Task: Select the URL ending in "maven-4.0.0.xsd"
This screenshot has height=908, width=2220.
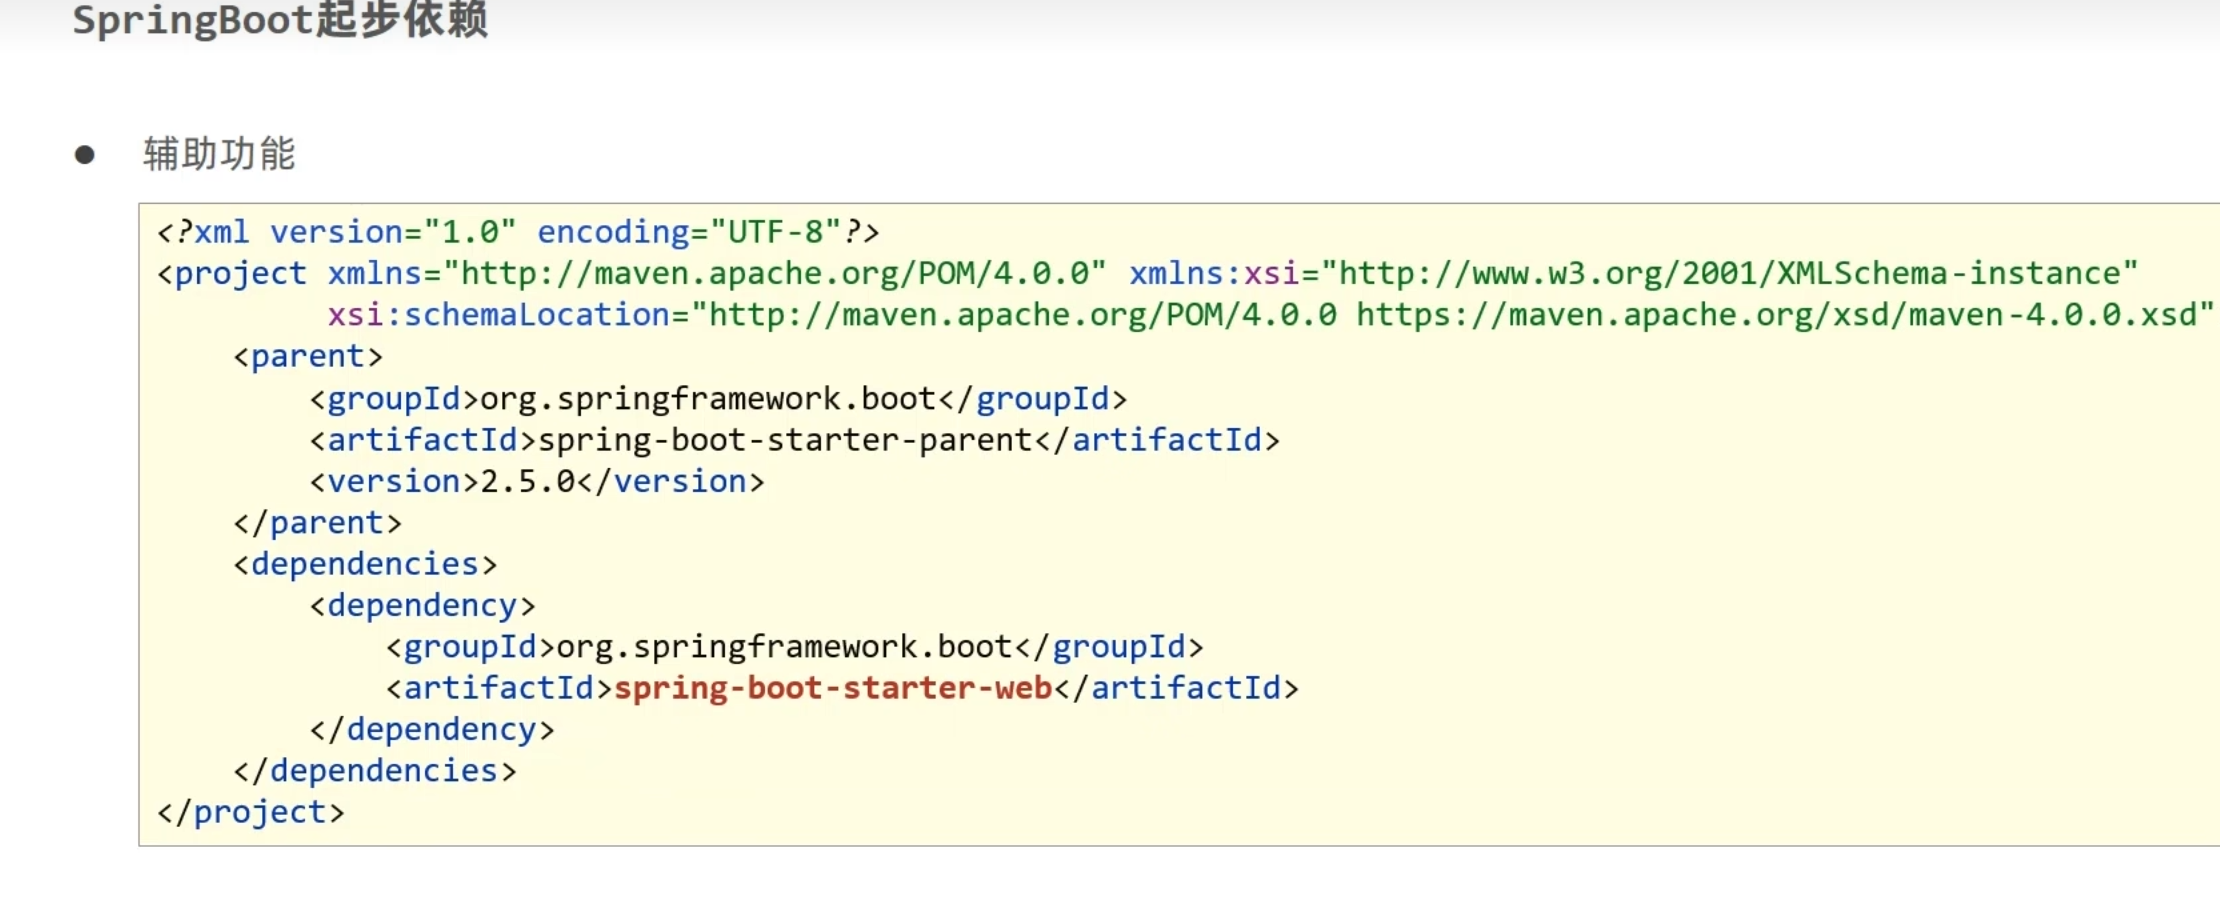Action: coord(1775,315)
